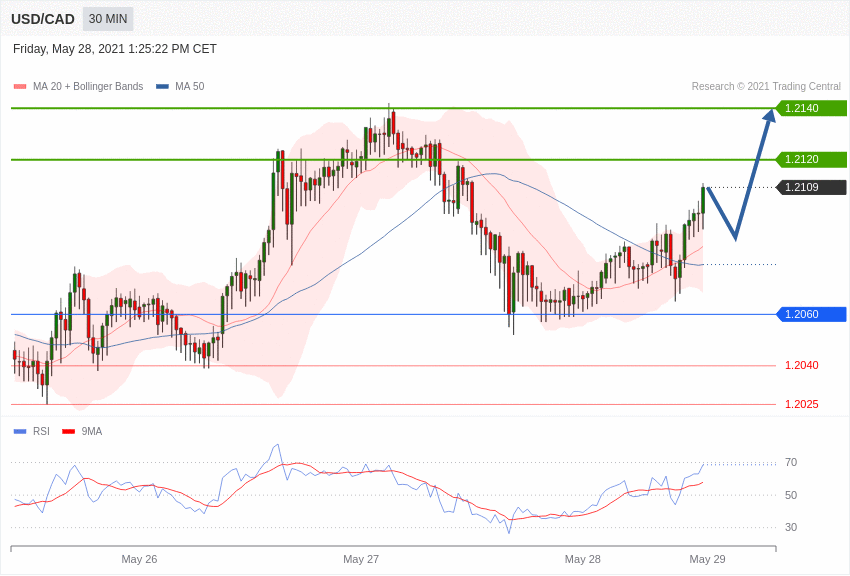Click the 30 MIN timeframe badge
The width and height of the screenshot is (850, 576).
coord(108,19)
